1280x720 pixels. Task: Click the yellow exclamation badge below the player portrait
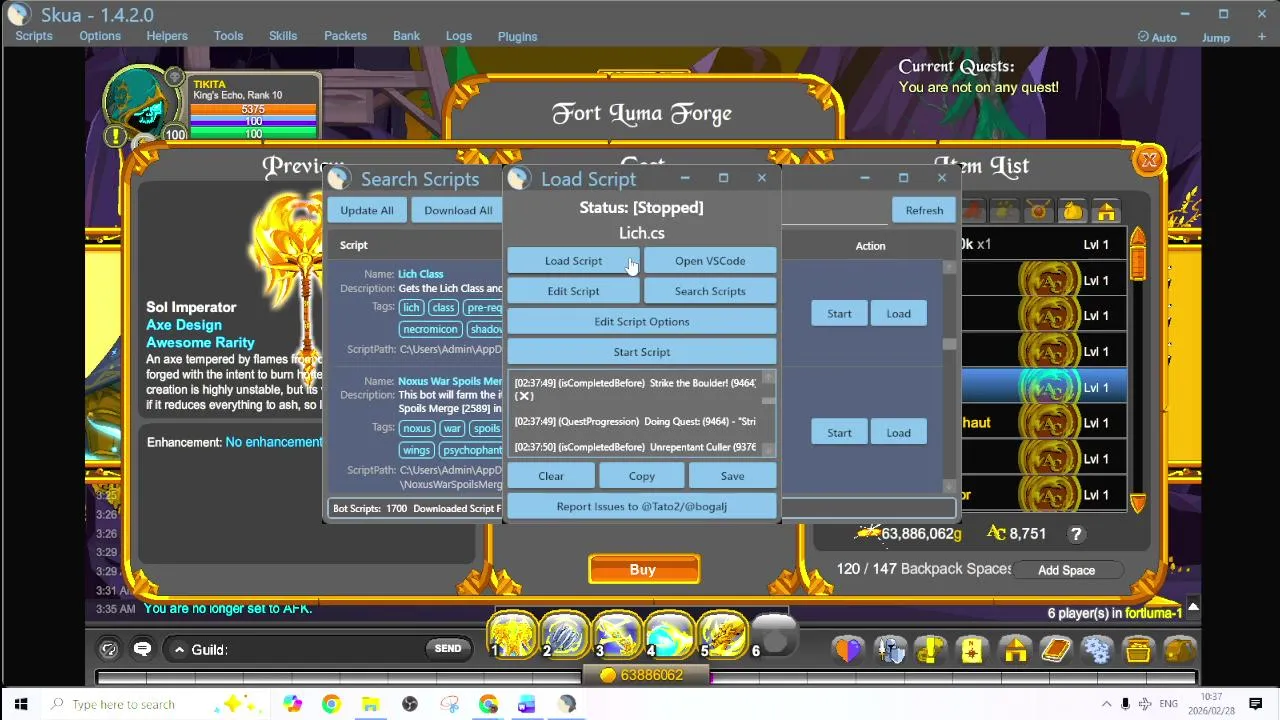[116, 135]
